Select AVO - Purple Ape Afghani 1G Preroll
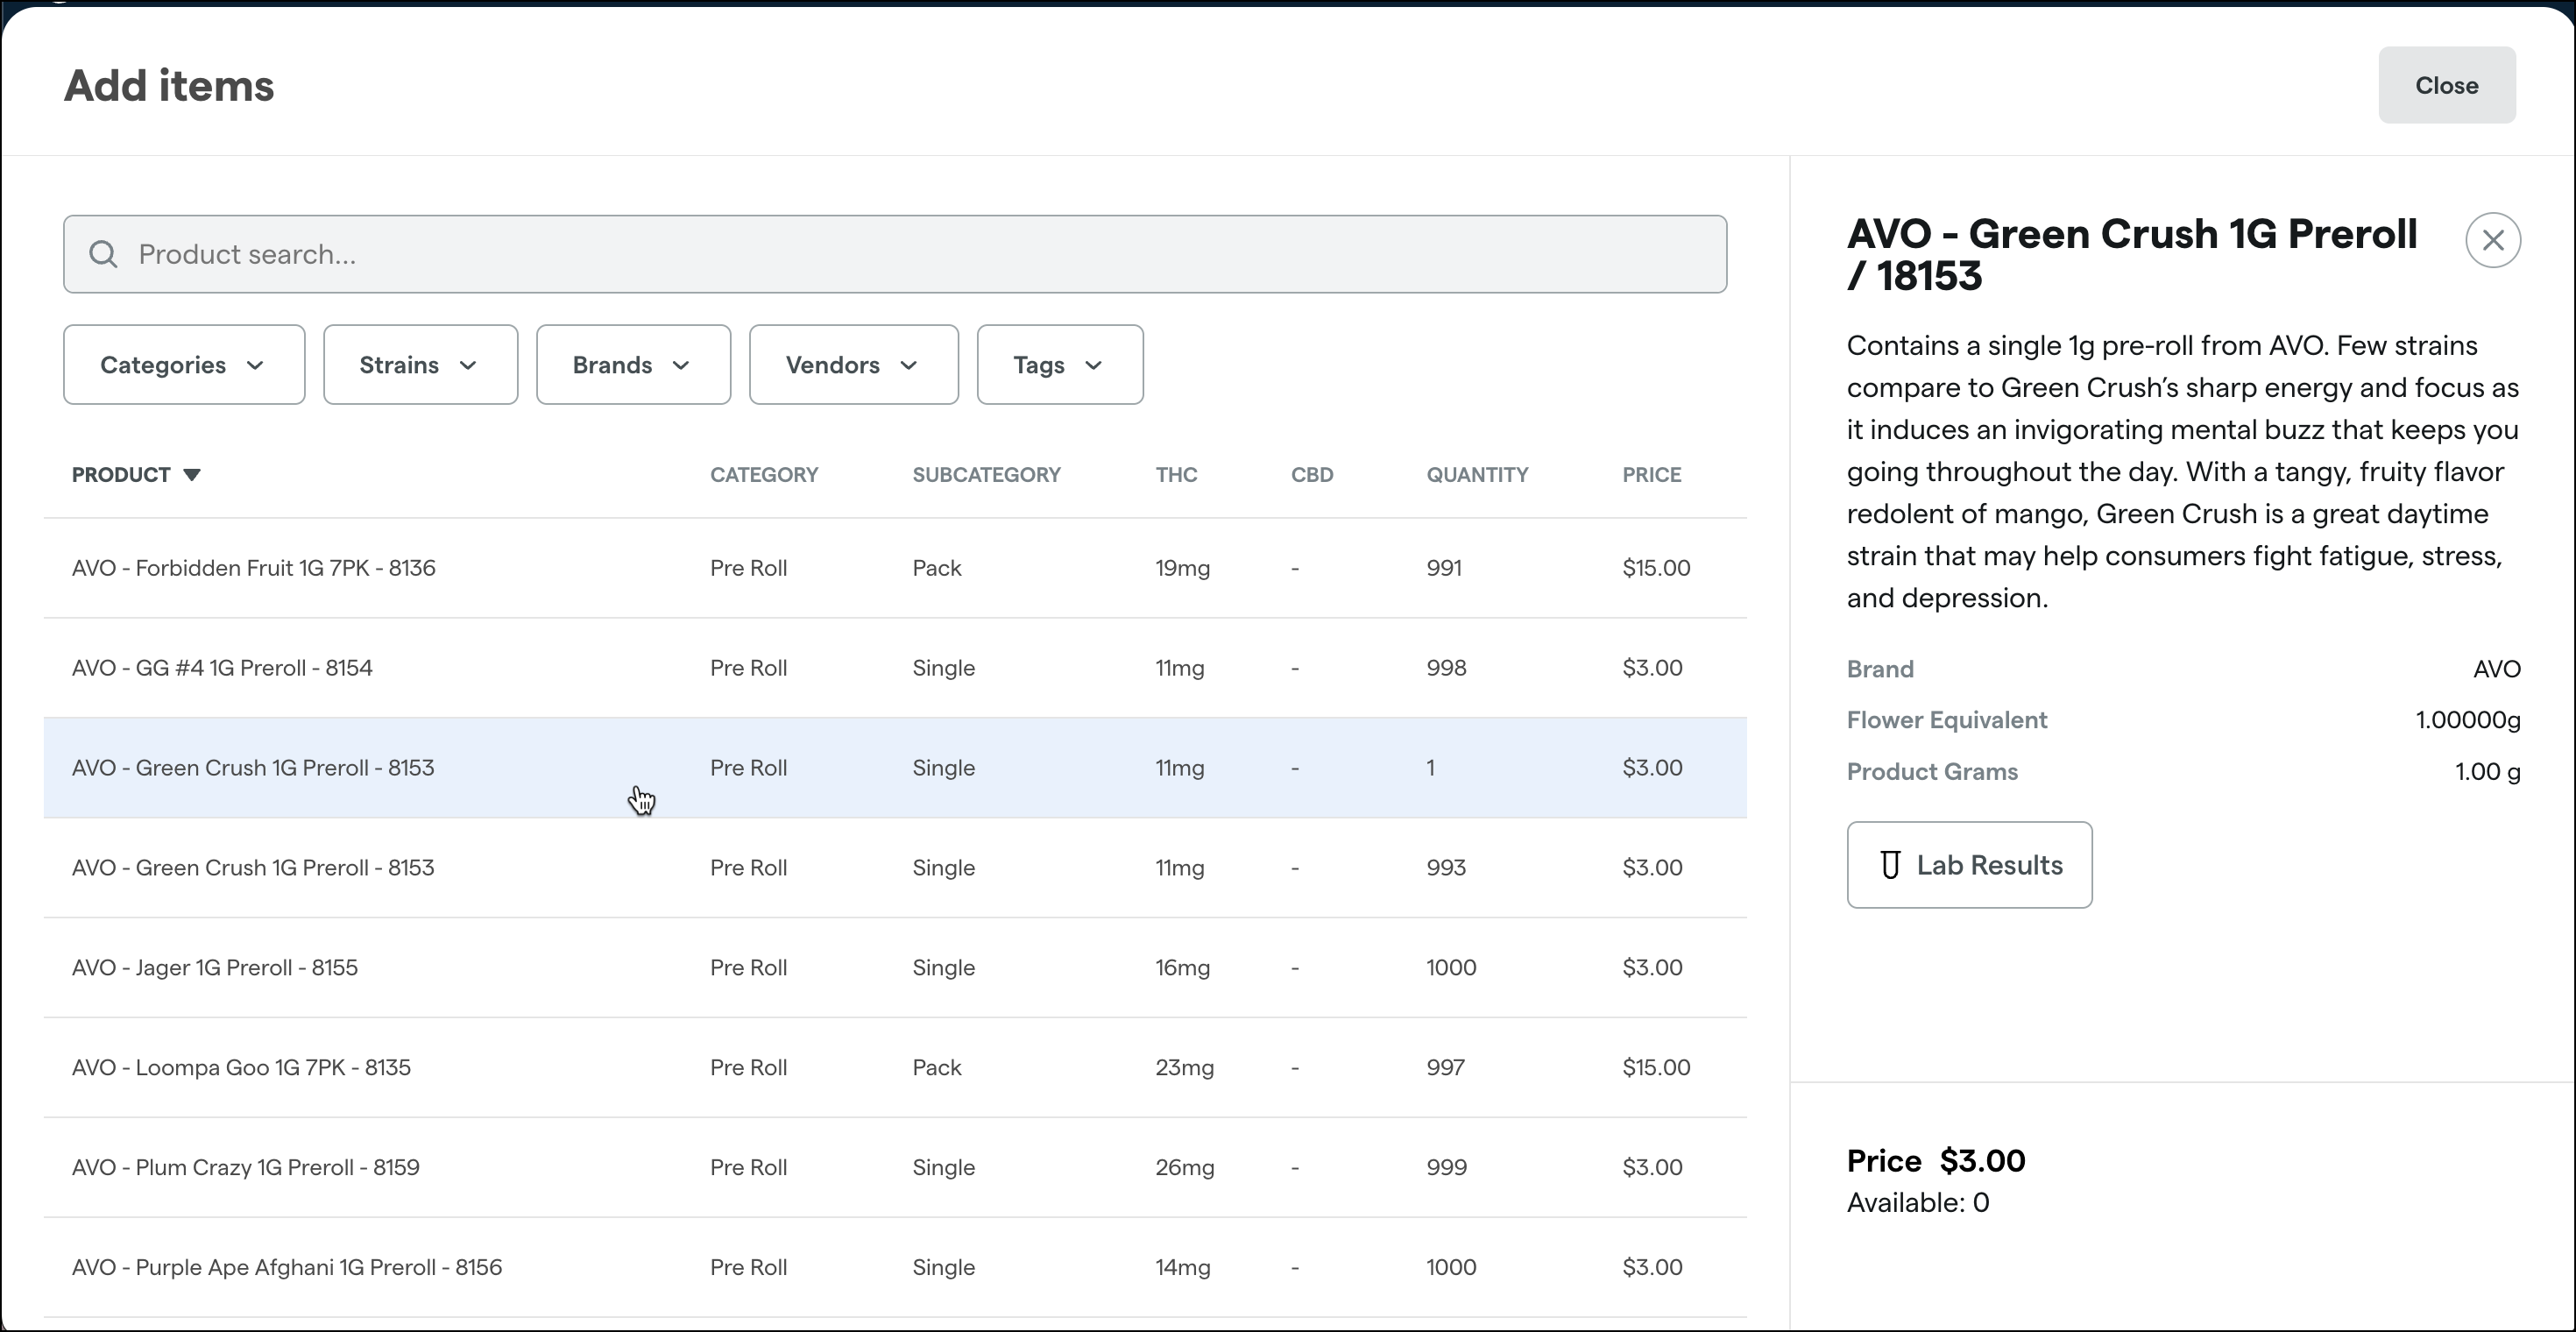2576x1332 pixels. tap(895, 1268)
